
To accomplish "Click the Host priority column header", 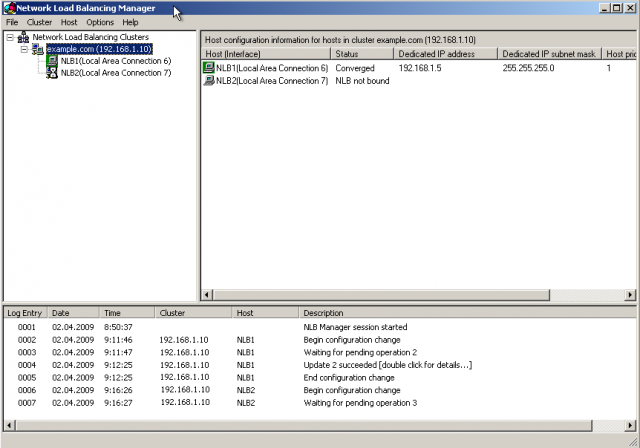I will (619, 54).
